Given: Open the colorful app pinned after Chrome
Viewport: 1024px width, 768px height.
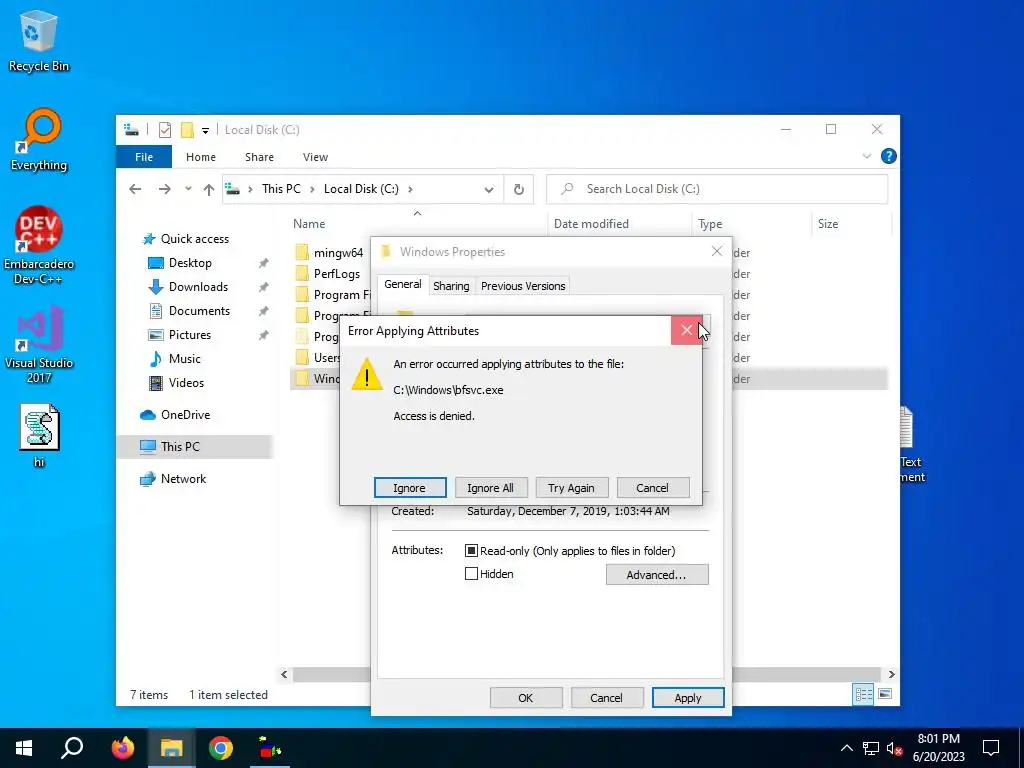Looking at the screenshot, I should 270,748.
